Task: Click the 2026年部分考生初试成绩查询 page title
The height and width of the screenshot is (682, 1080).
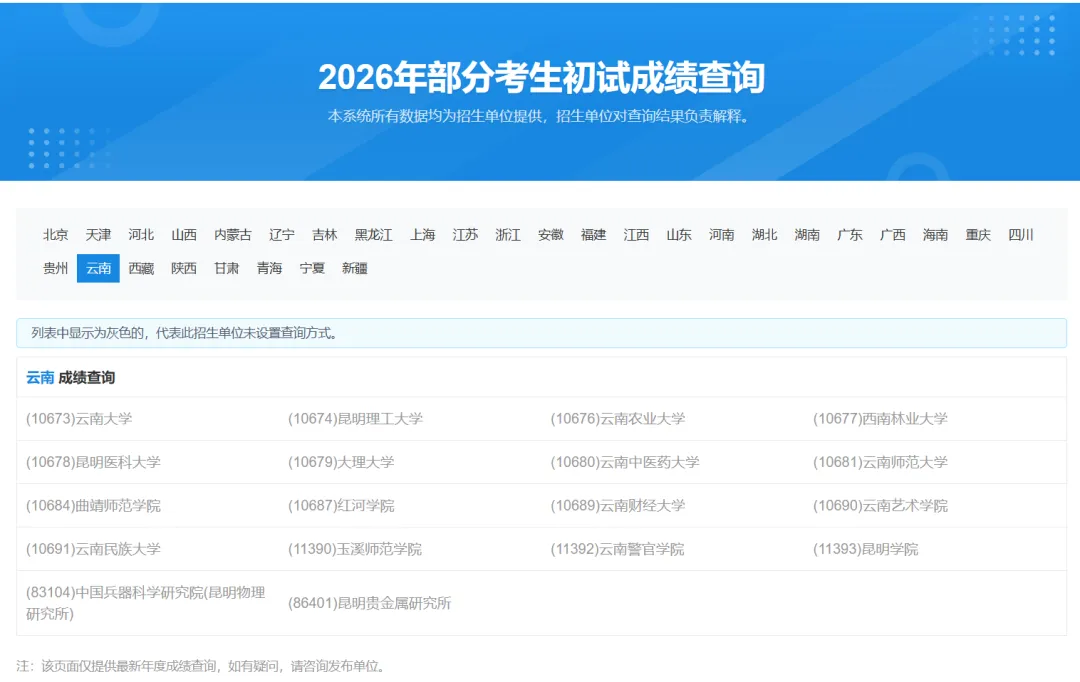Action: pyautogui.click(x=541, y=77)
